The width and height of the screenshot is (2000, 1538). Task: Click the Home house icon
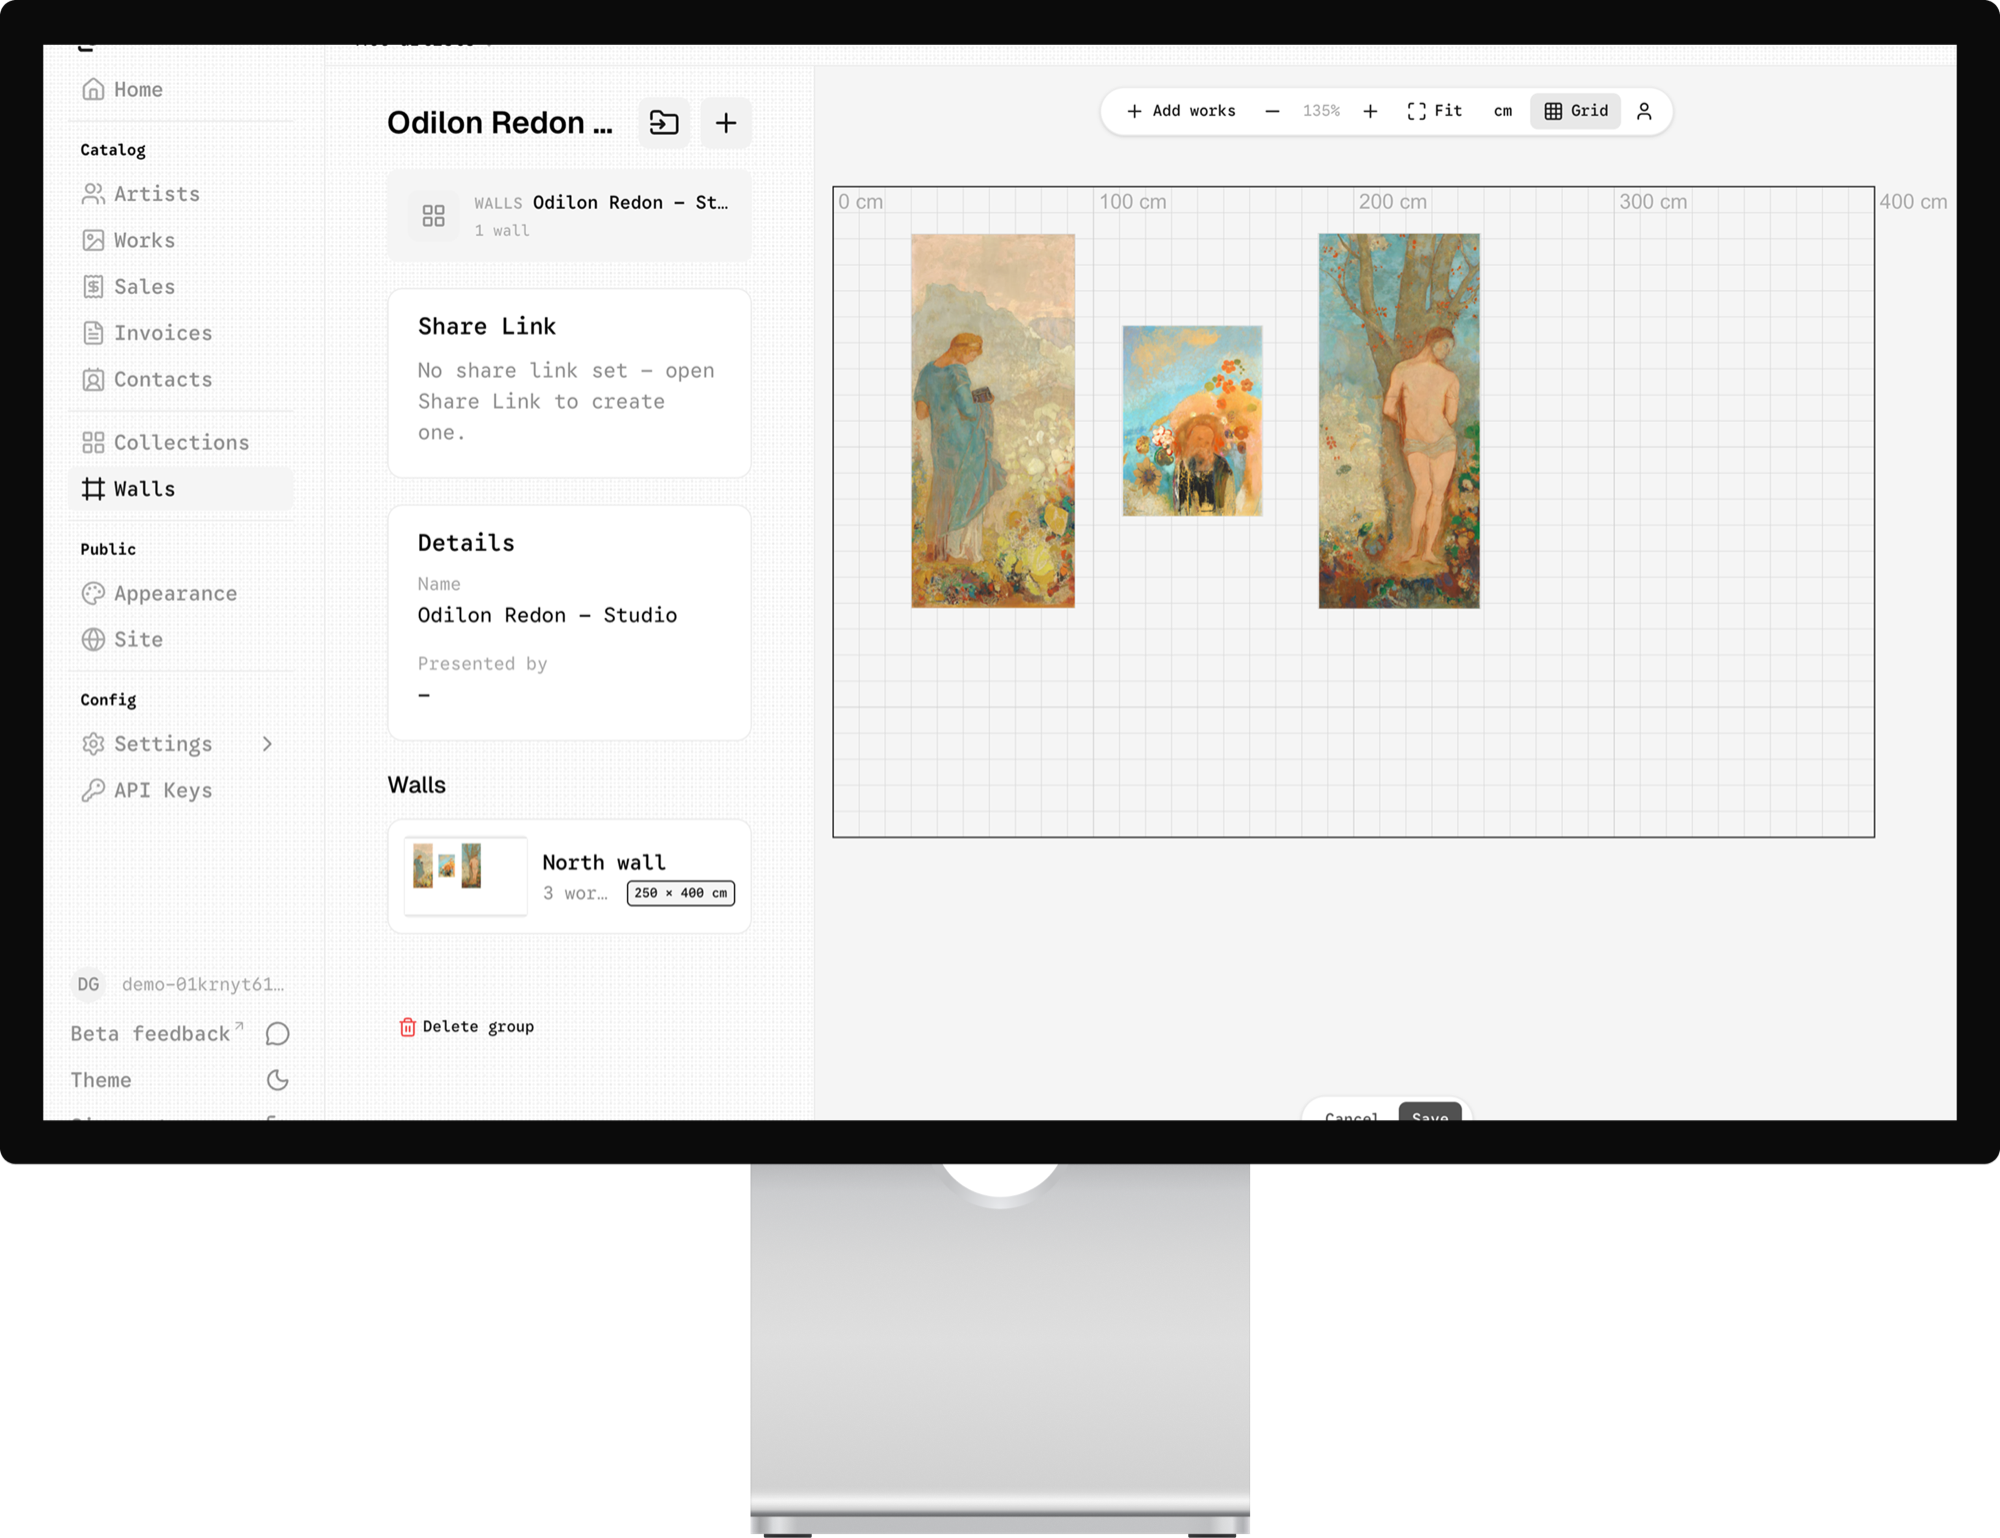(93, 89)
